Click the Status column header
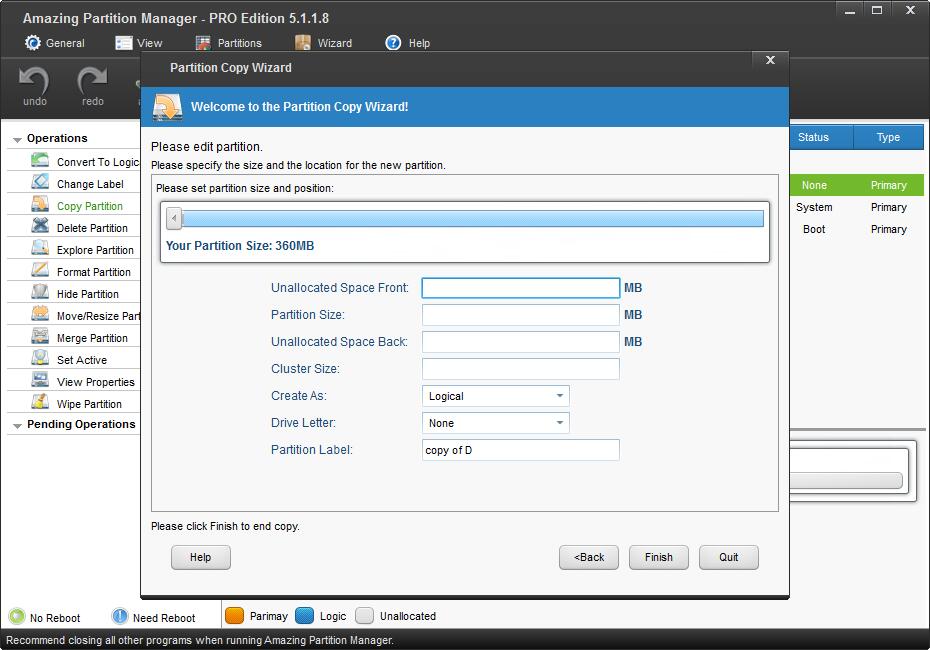 click(x=821, y=137)
